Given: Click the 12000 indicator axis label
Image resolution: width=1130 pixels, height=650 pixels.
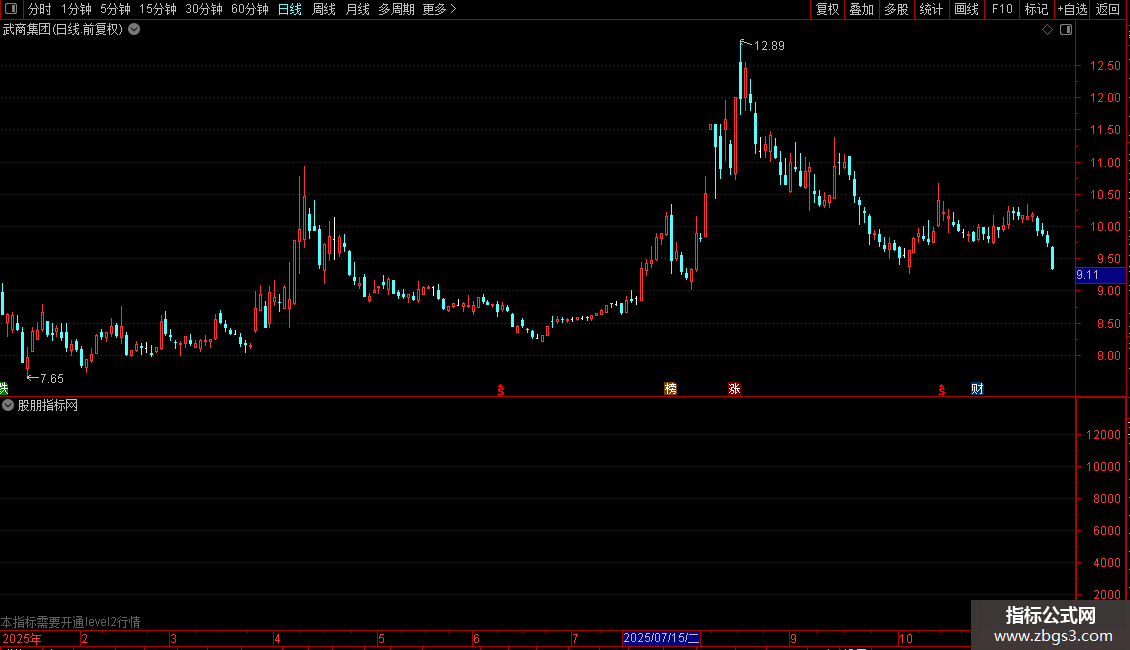Looking at the screenshot, I should coord(1103,435).
